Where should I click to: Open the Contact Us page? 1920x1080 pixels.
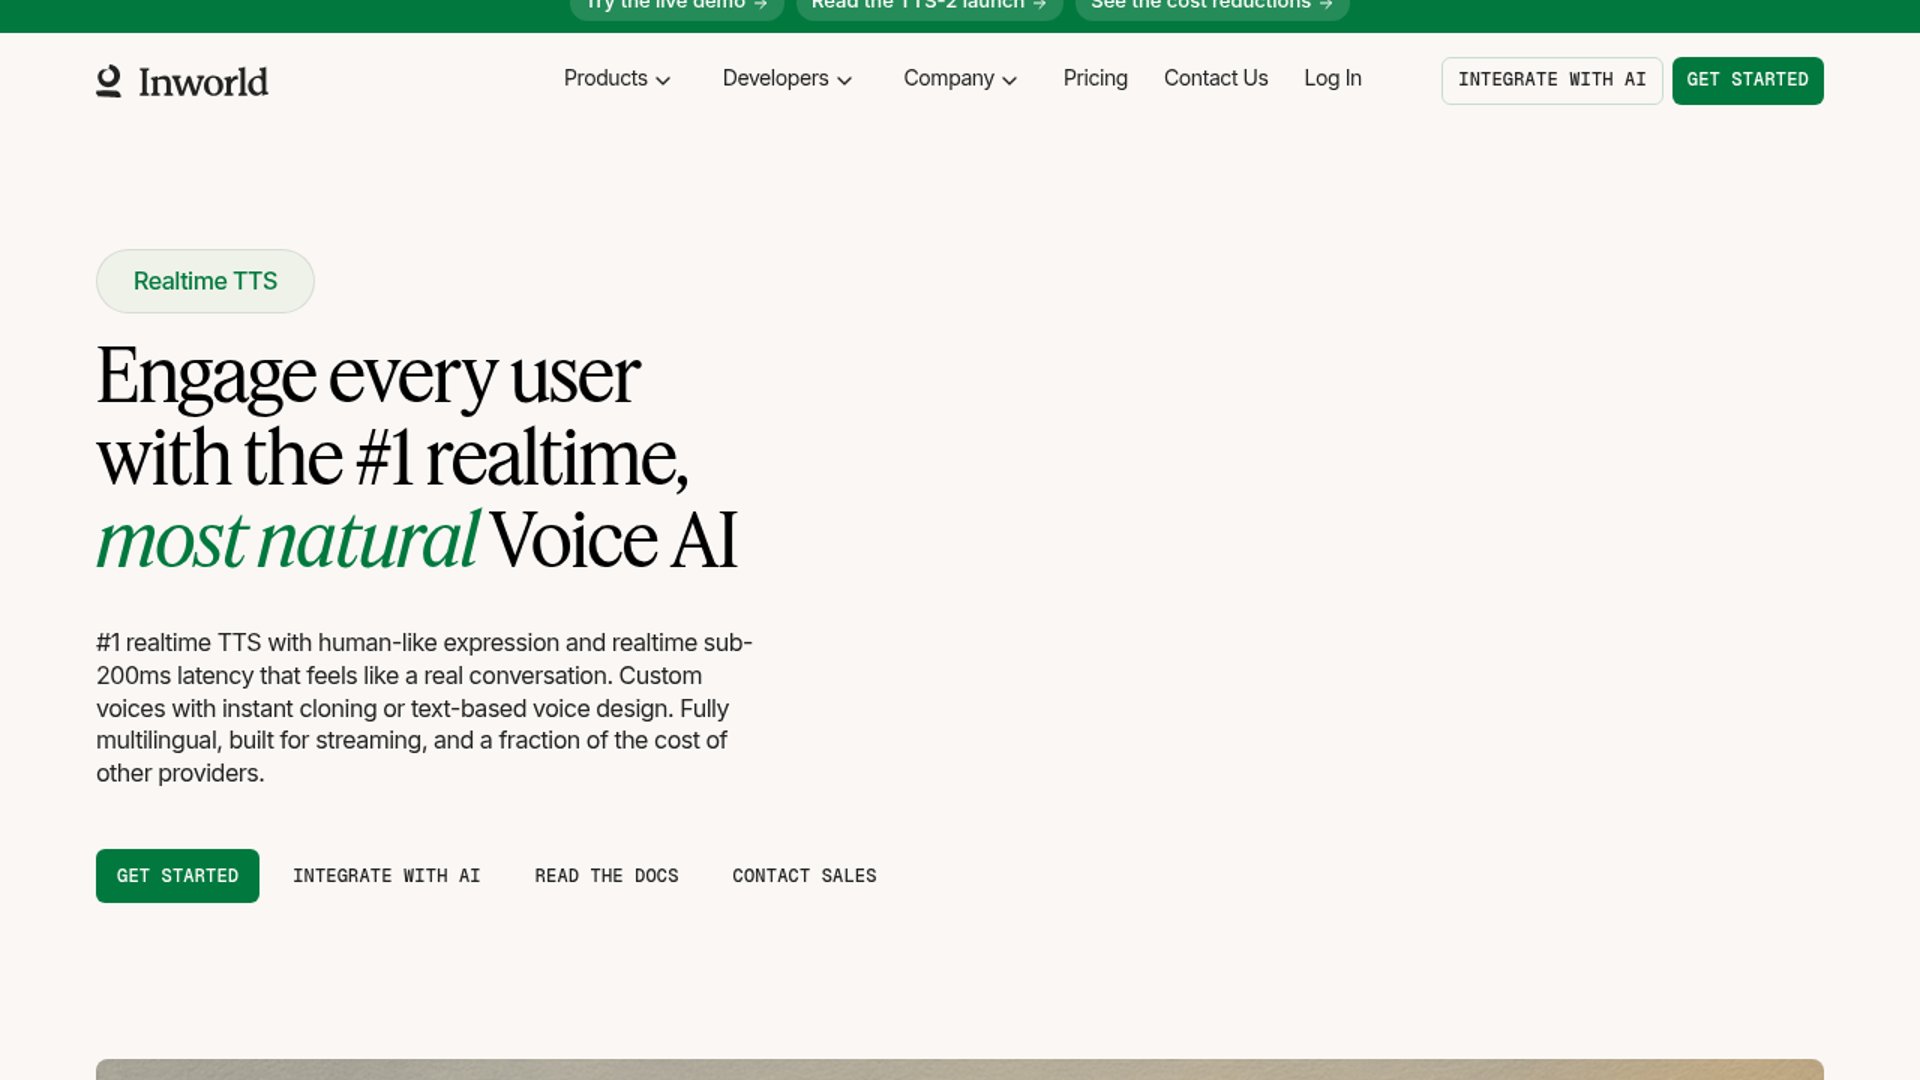click(1216, 79)
